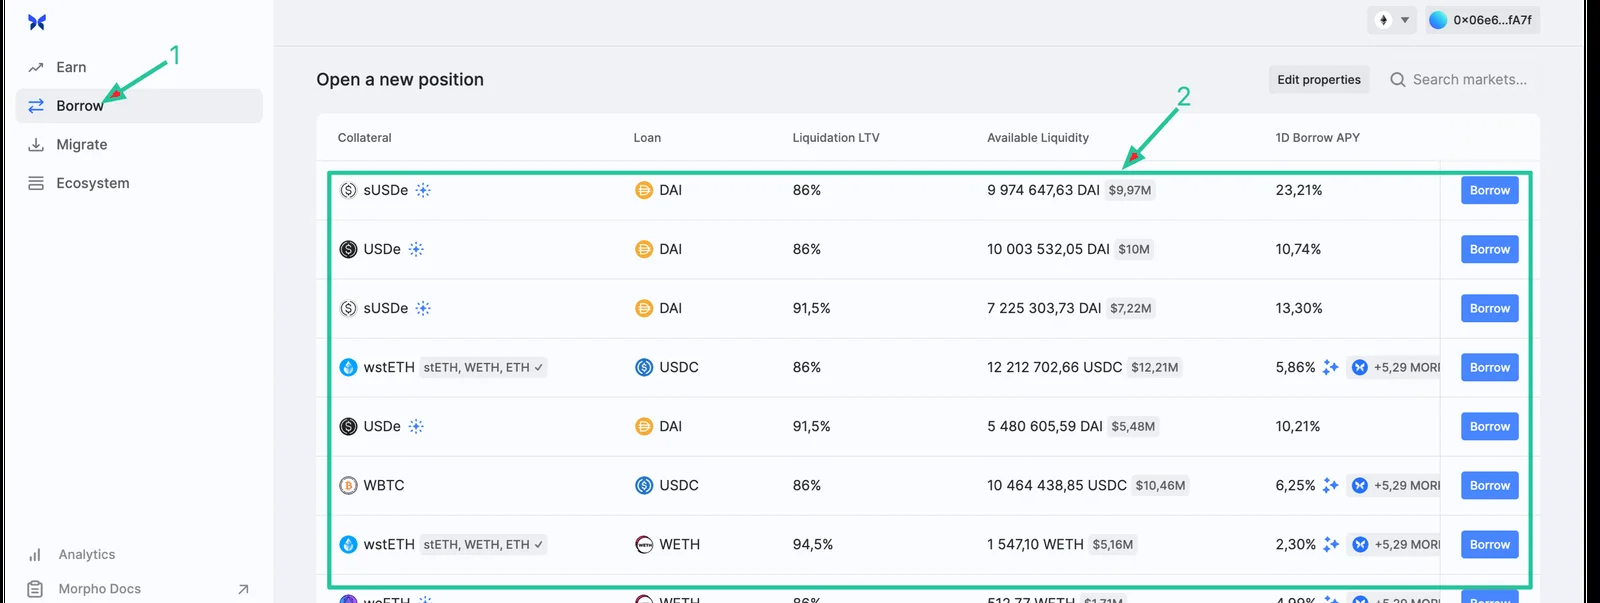Screen dimensions: 1600x603
Task: Click the Loan column header
Action: coord(647,138)
